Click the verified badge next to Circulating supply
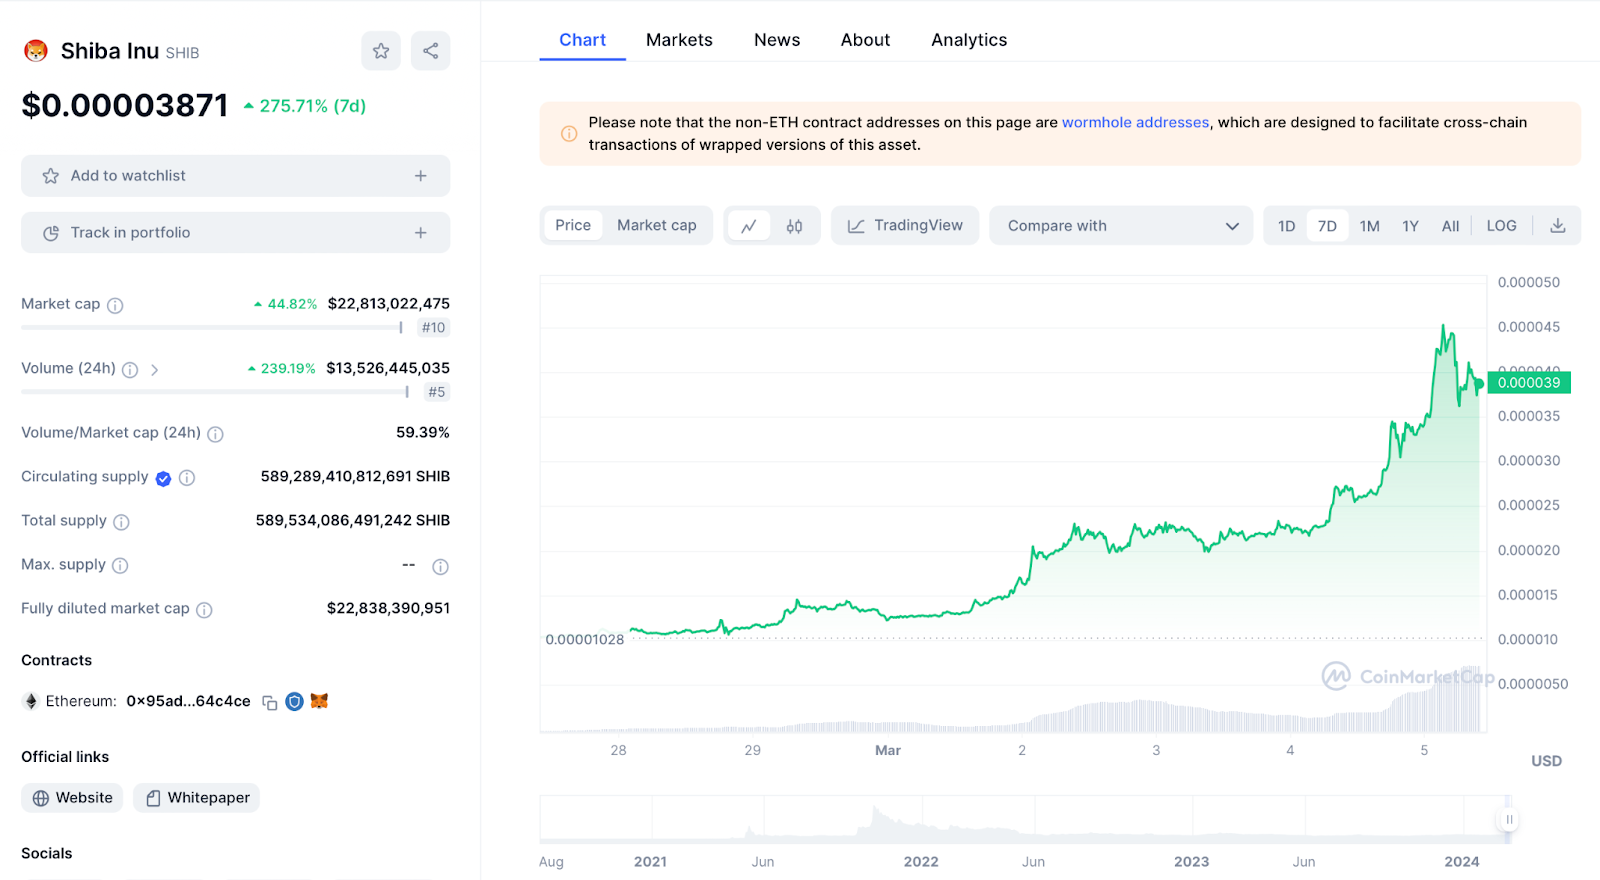 164,478
